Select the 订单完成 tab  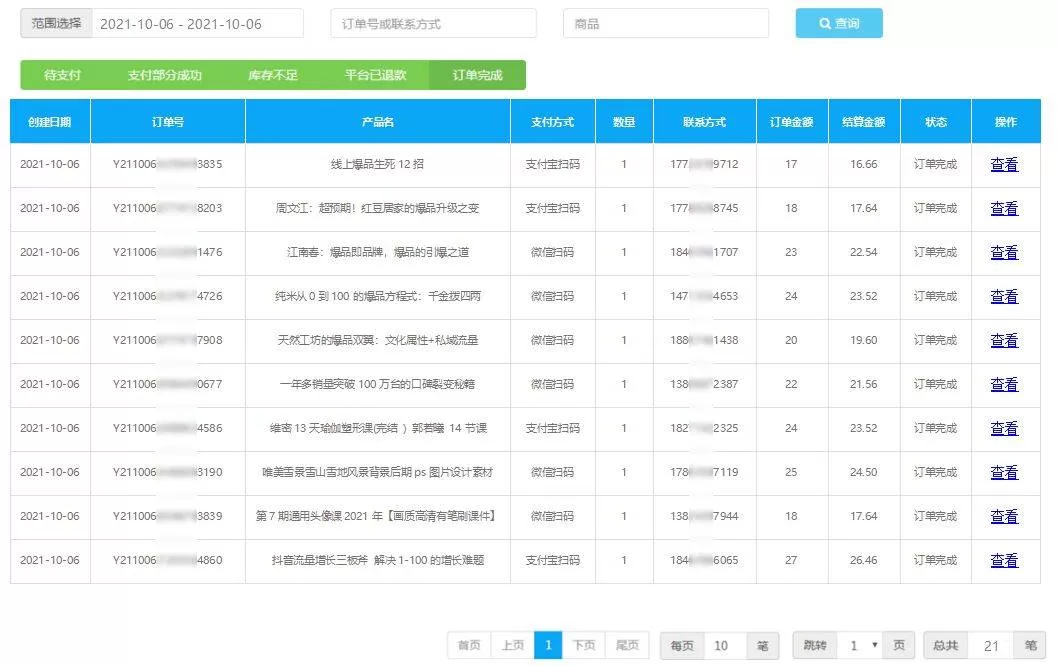click(x=478, y=74)
